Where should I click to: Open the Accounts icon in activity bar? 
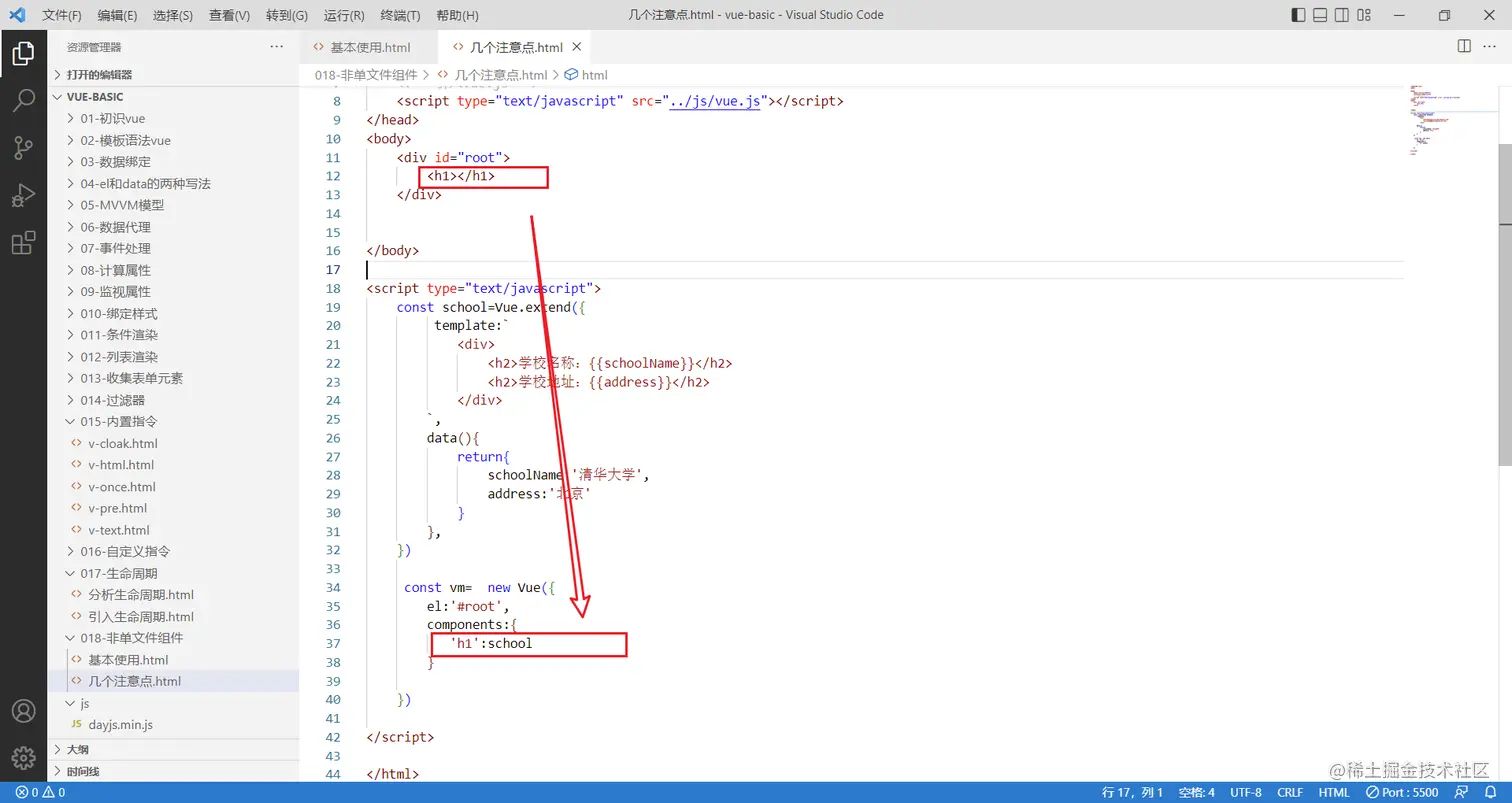point(23,711)
